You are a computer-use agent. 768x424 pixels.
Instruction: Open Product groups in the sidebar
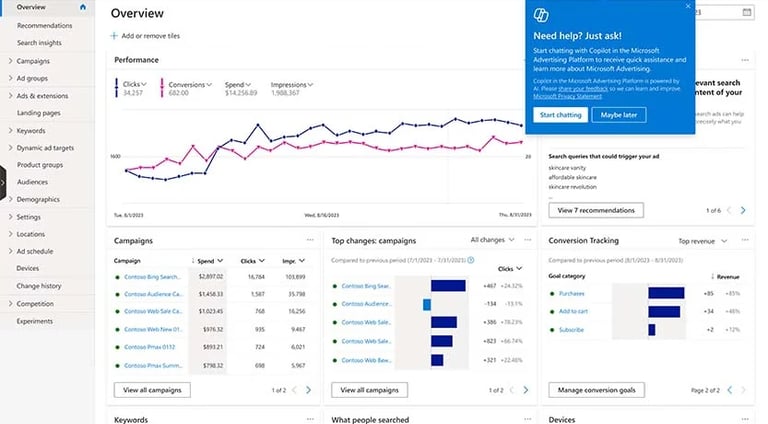[40, 165]
